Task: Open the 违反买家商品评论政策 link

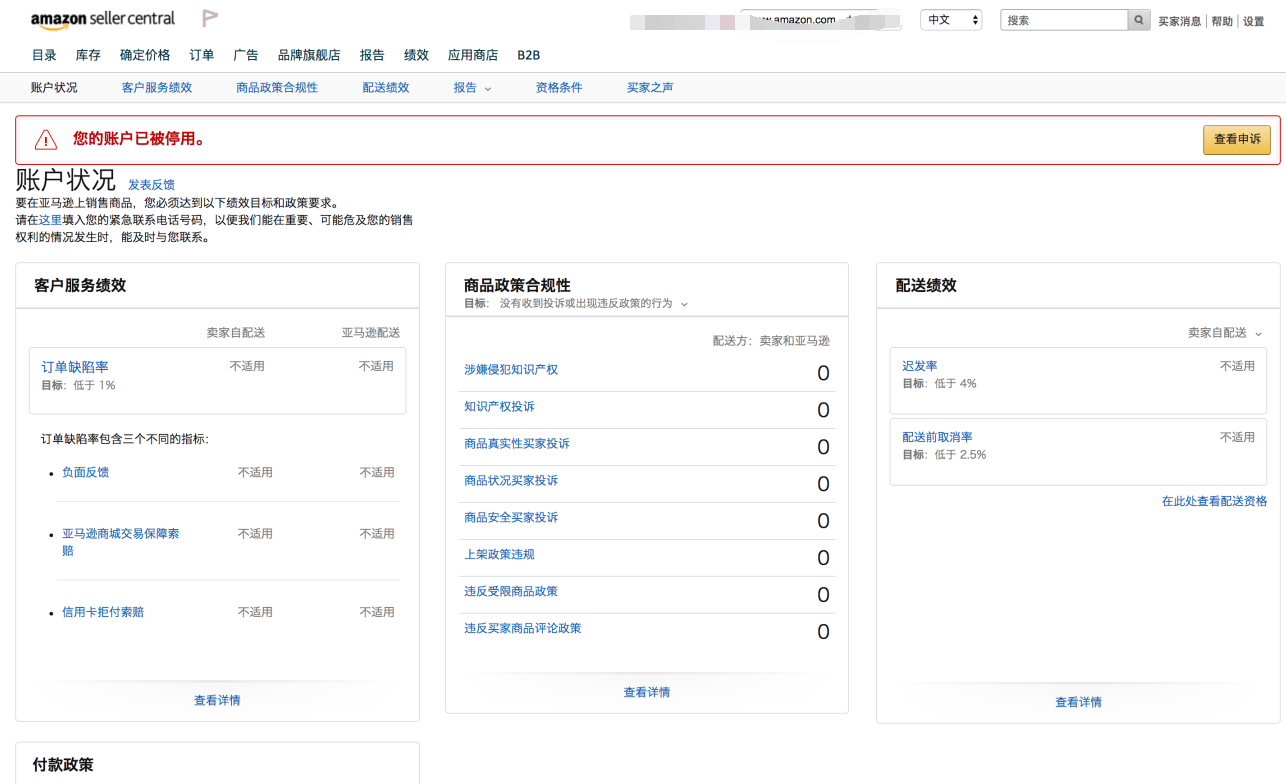Action: [523, 629]
